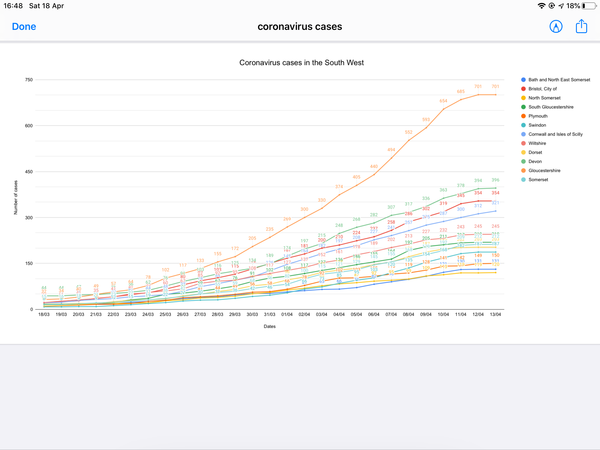Image resolution: width=600 pixels, height=450 pixels.
Task: Click the 300 data label on orange line
Action: (304, 209)
